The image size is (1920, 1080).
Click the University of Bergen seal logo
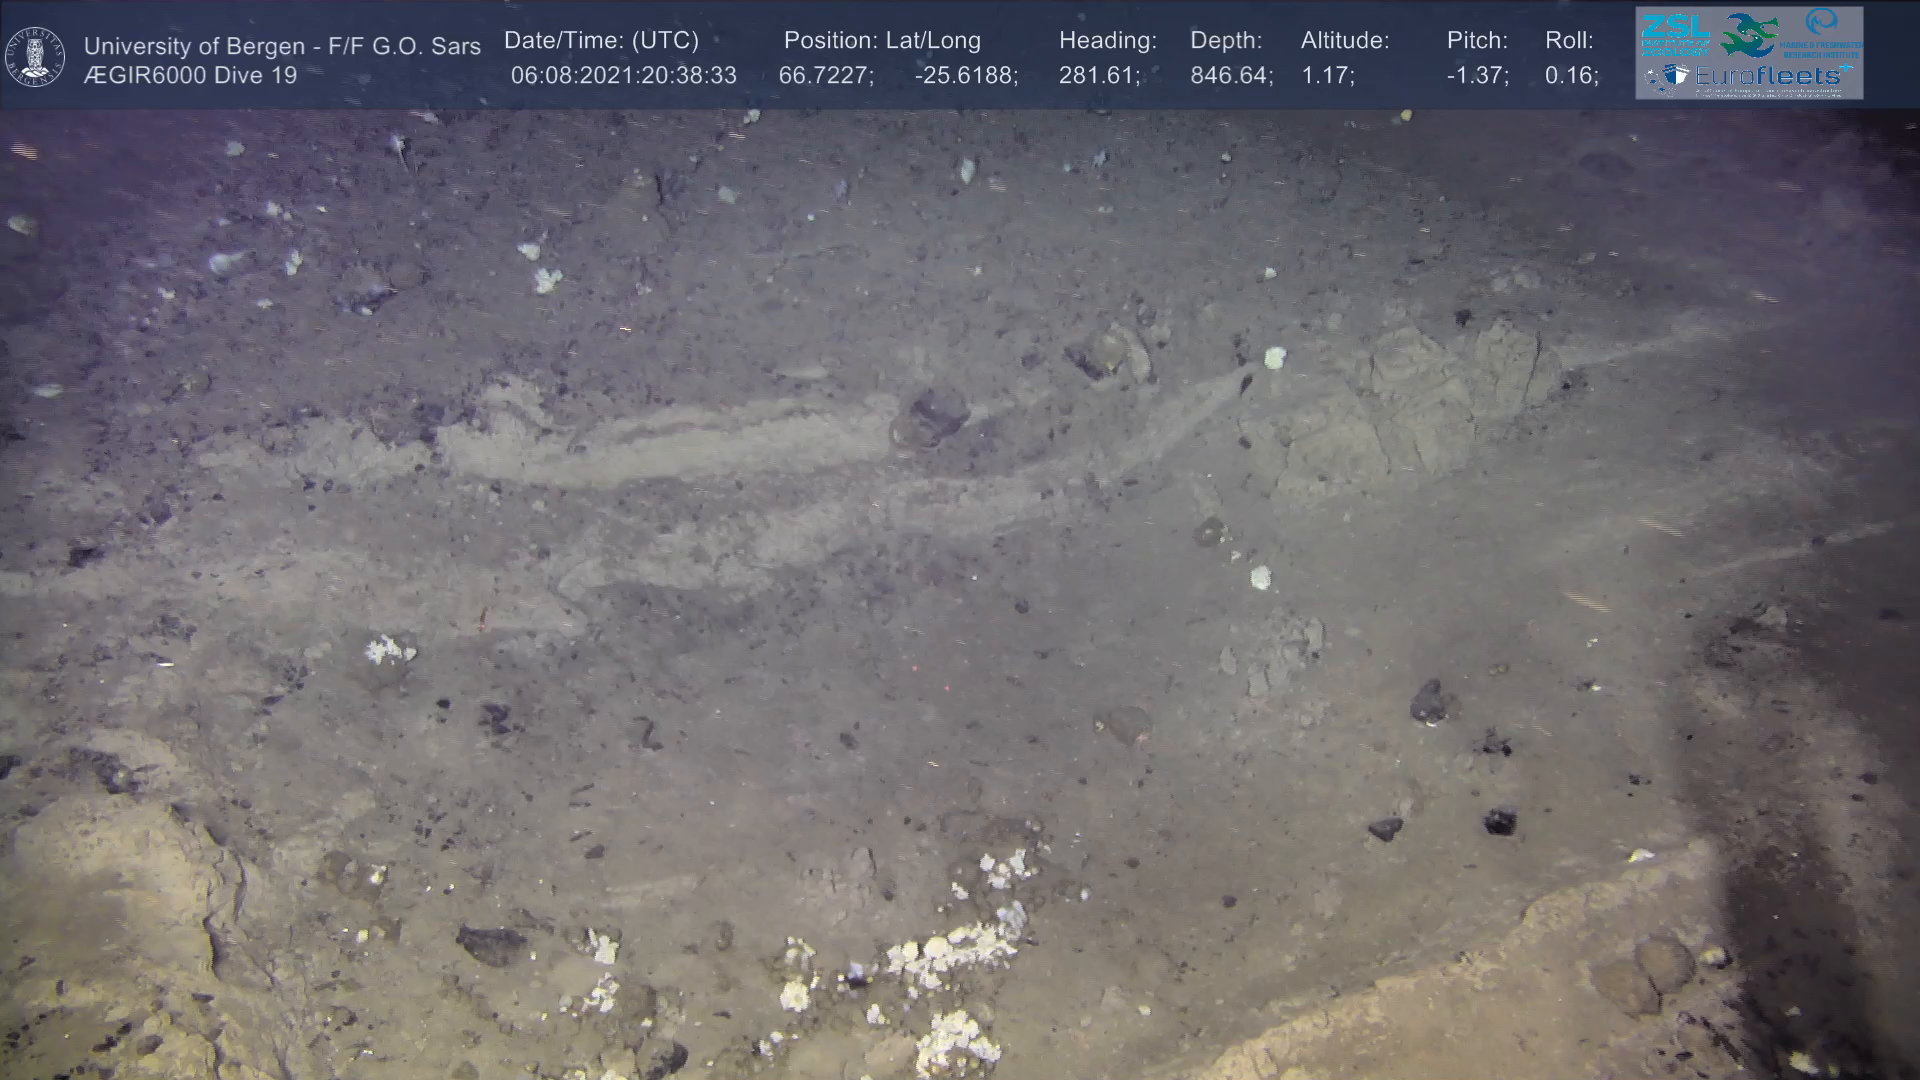click(35, 57)
